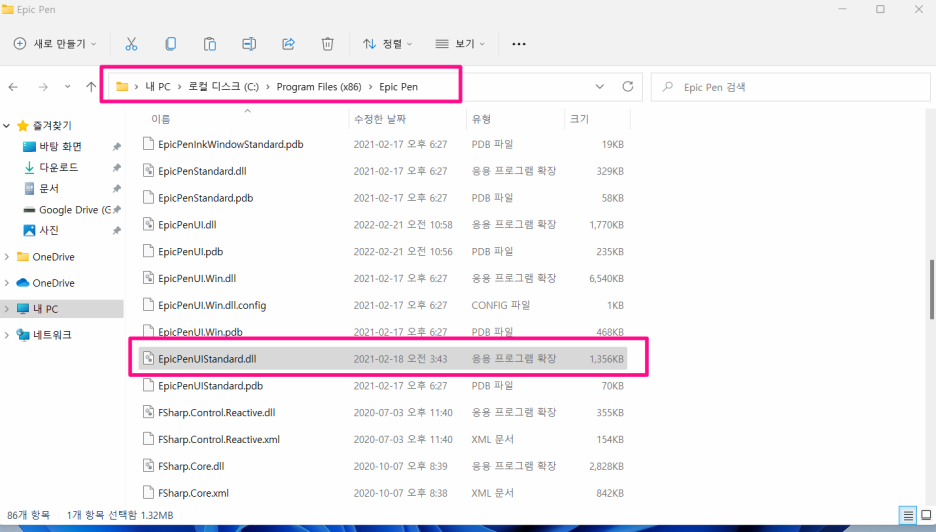Click the Paste clipboard icon

click(x=210, y=44)
